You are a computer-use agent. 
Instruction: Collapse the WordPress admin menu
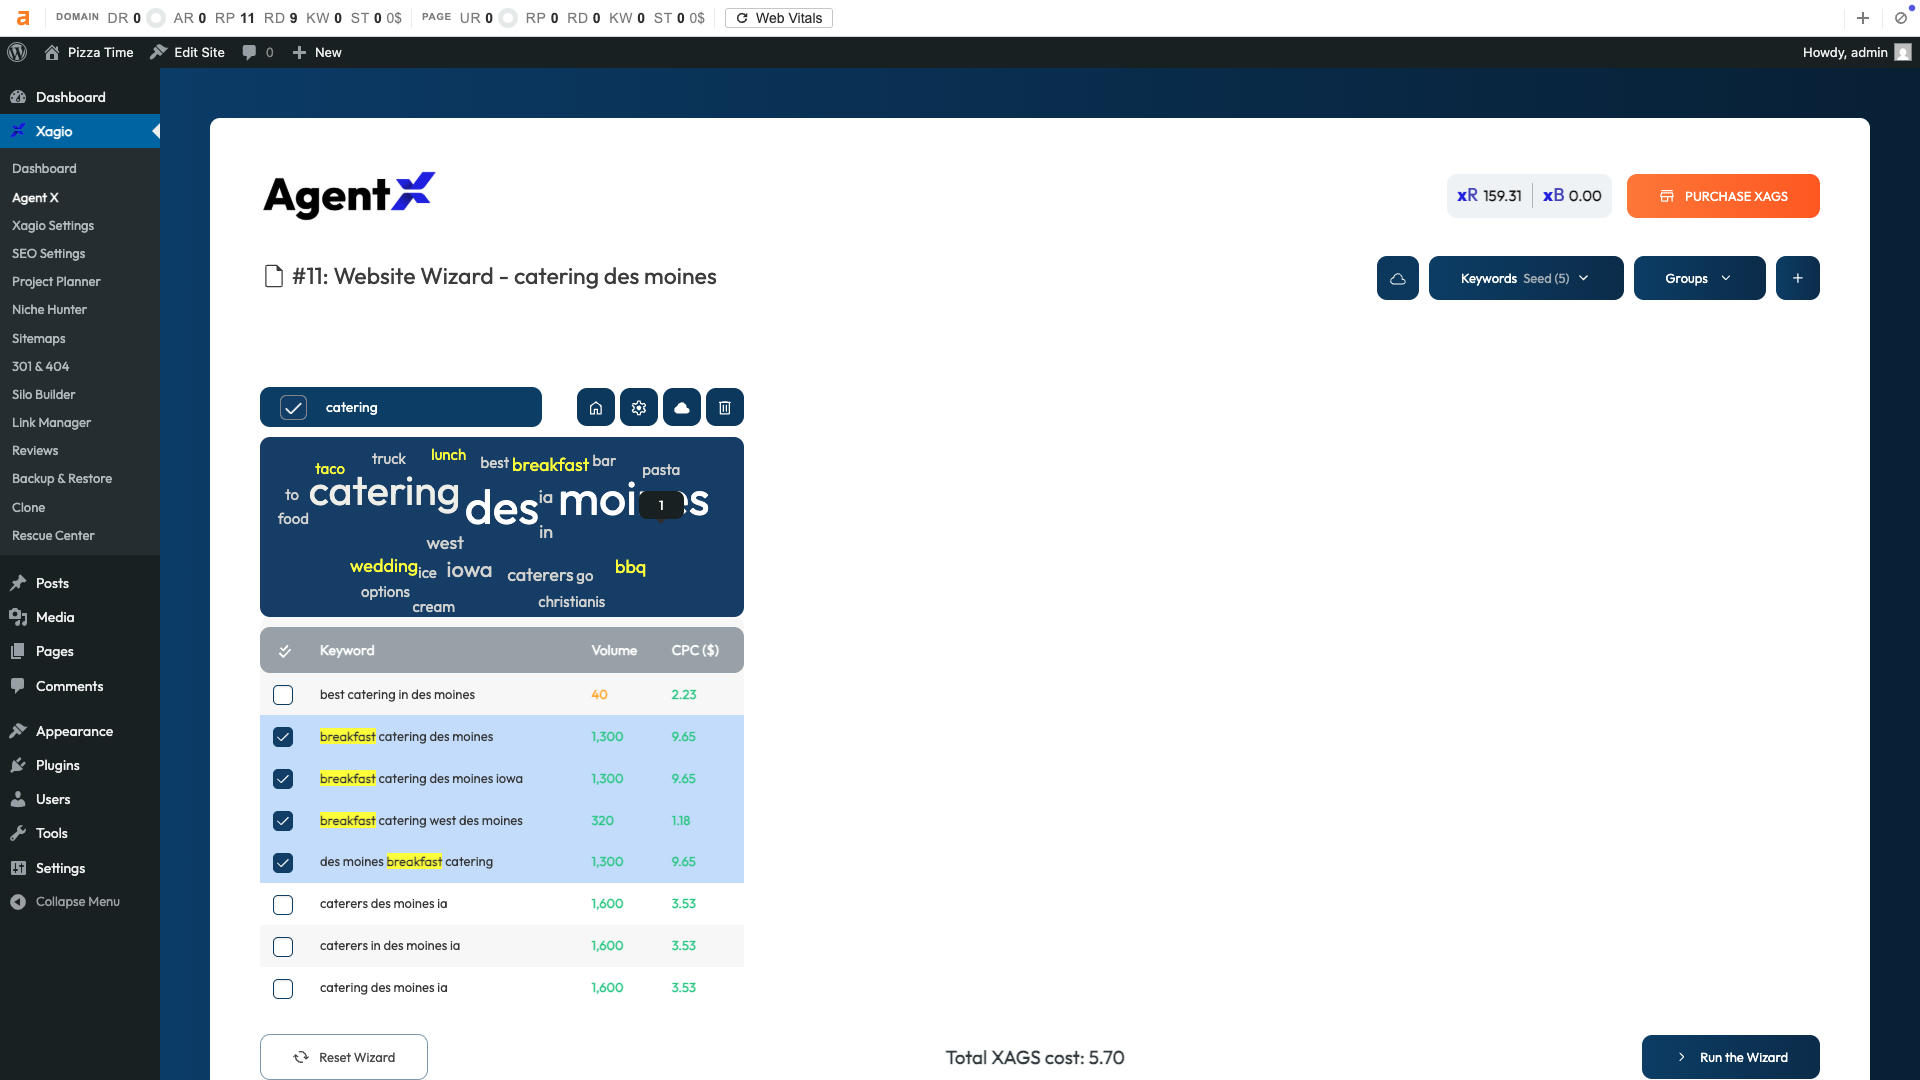point(80,901)
